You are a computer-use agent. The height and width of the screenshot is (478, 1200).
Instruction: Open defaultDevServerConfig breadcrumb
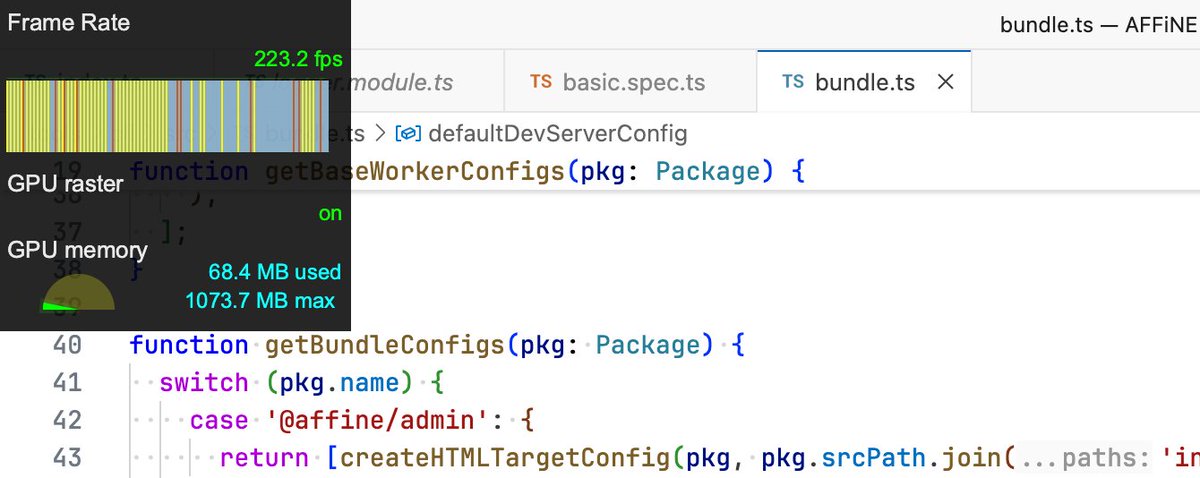[x=558, y=133]
